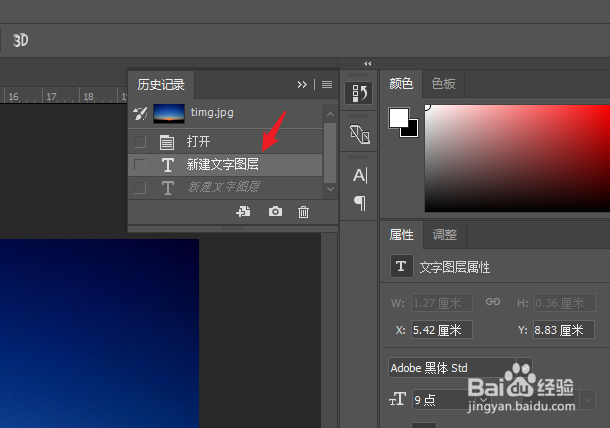Click the H height field 0.36 厘米
The height and width of the screenshot is (428, 610).
point(564,303)
